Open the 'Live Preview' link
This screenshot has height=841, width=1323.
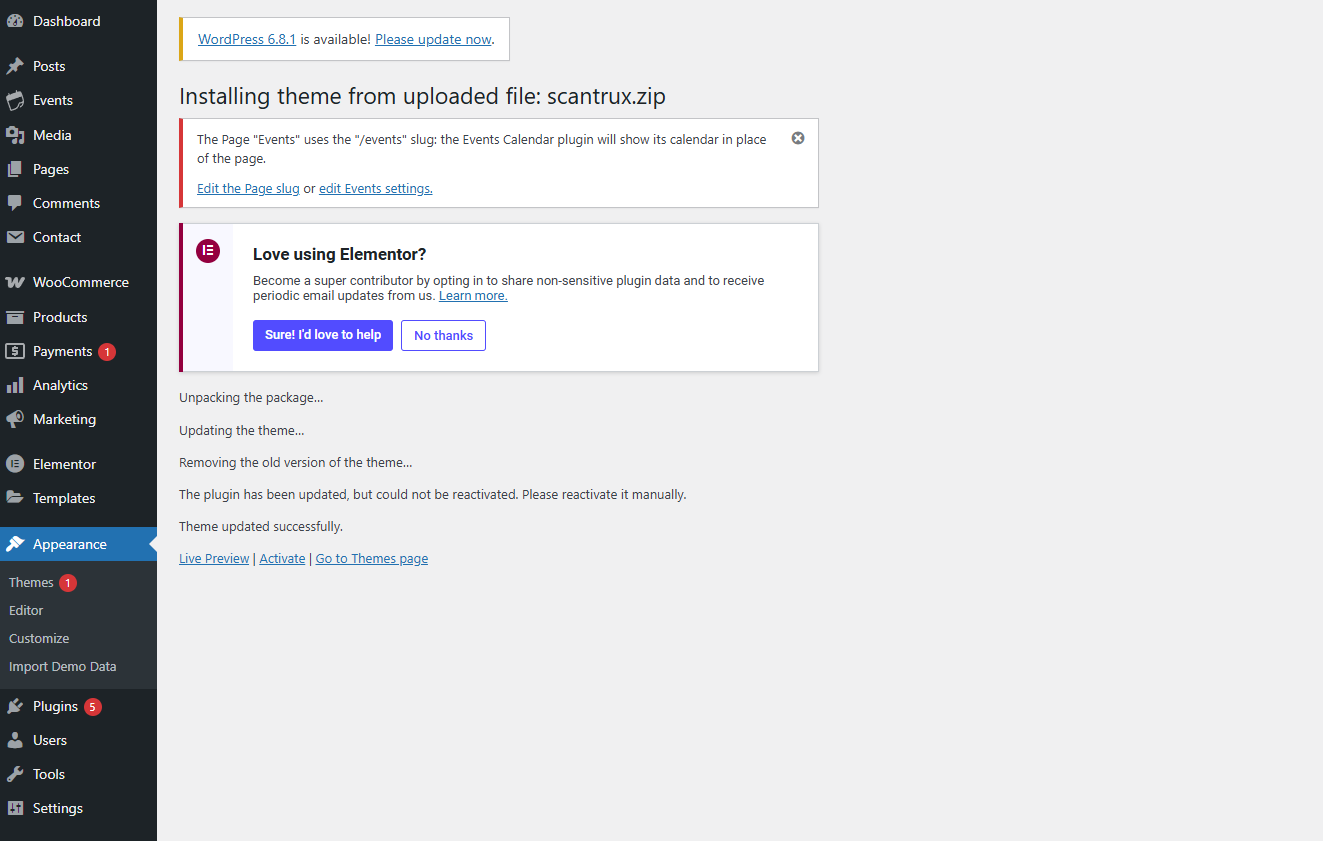click(214, 558)
